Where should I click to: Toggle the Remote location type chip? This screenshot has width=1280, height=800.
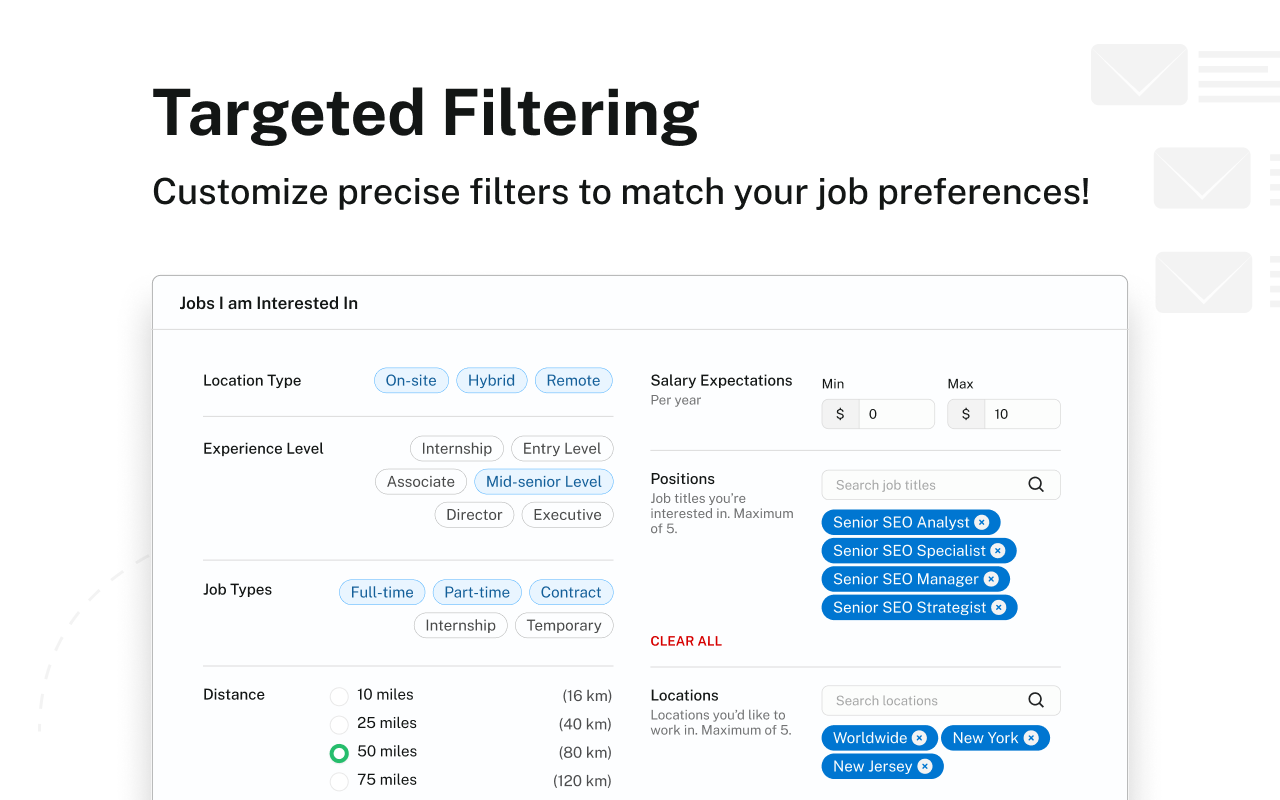pyautogui.click(x=573, y=380)
